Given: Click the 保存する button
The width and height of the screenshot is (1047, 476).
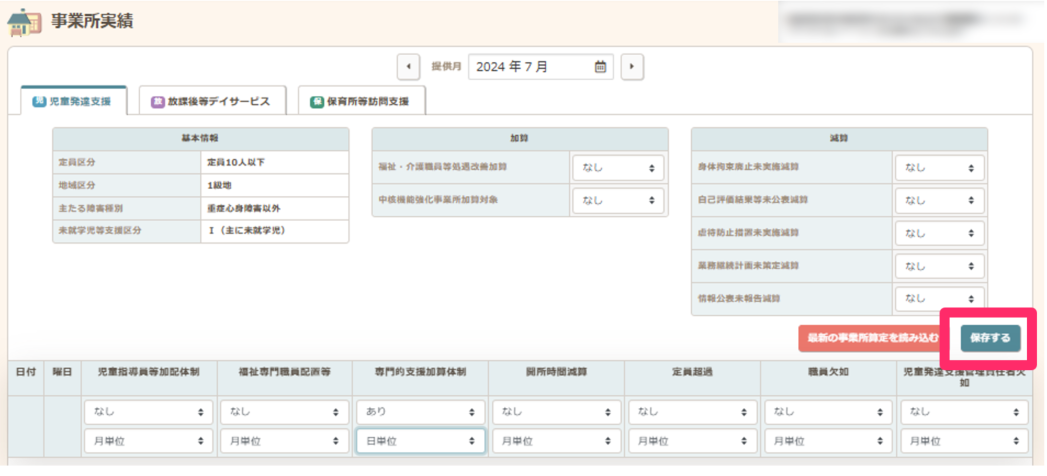Looking at the screenshot, I should click(990, 338).
